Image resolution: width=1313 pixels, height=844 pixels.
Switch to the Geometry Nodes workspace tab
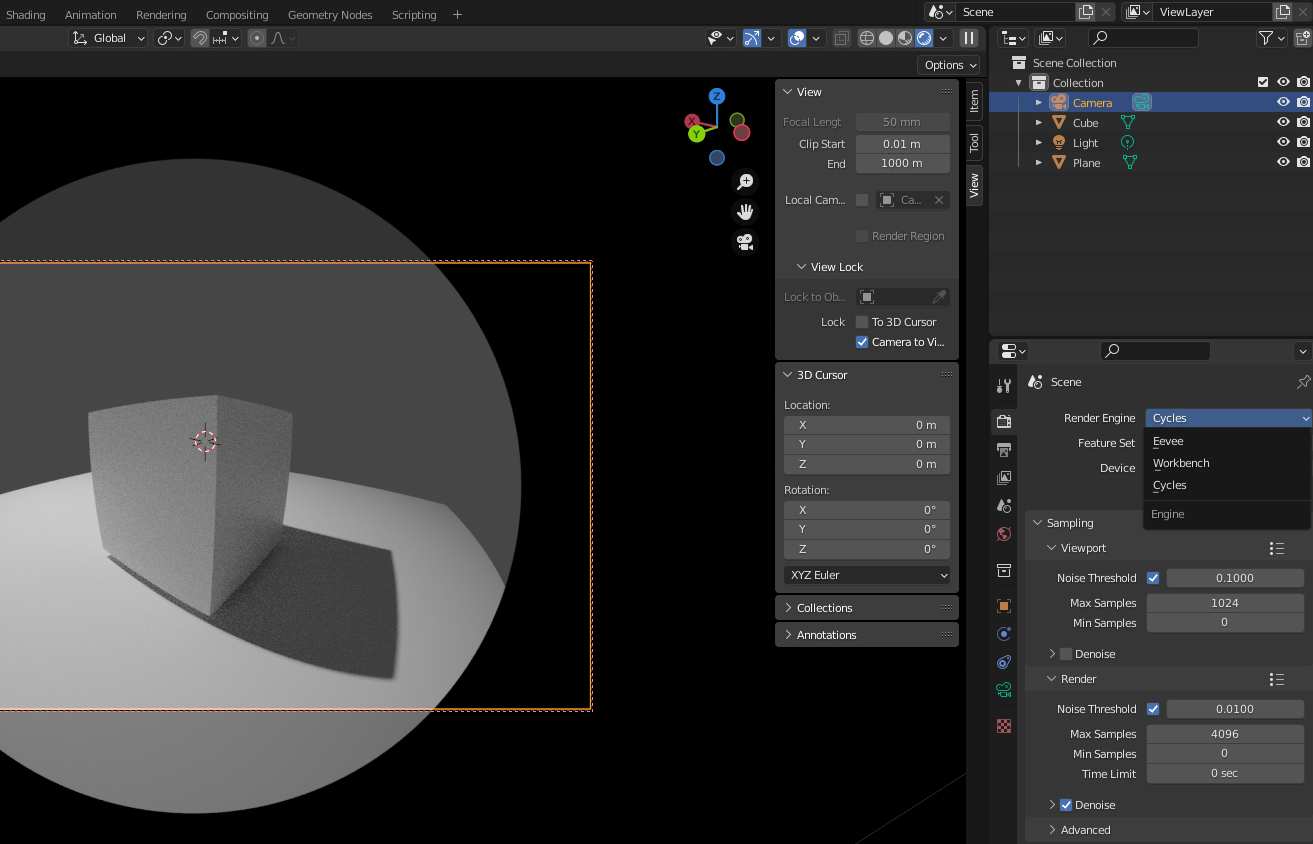tap(330, 15)
